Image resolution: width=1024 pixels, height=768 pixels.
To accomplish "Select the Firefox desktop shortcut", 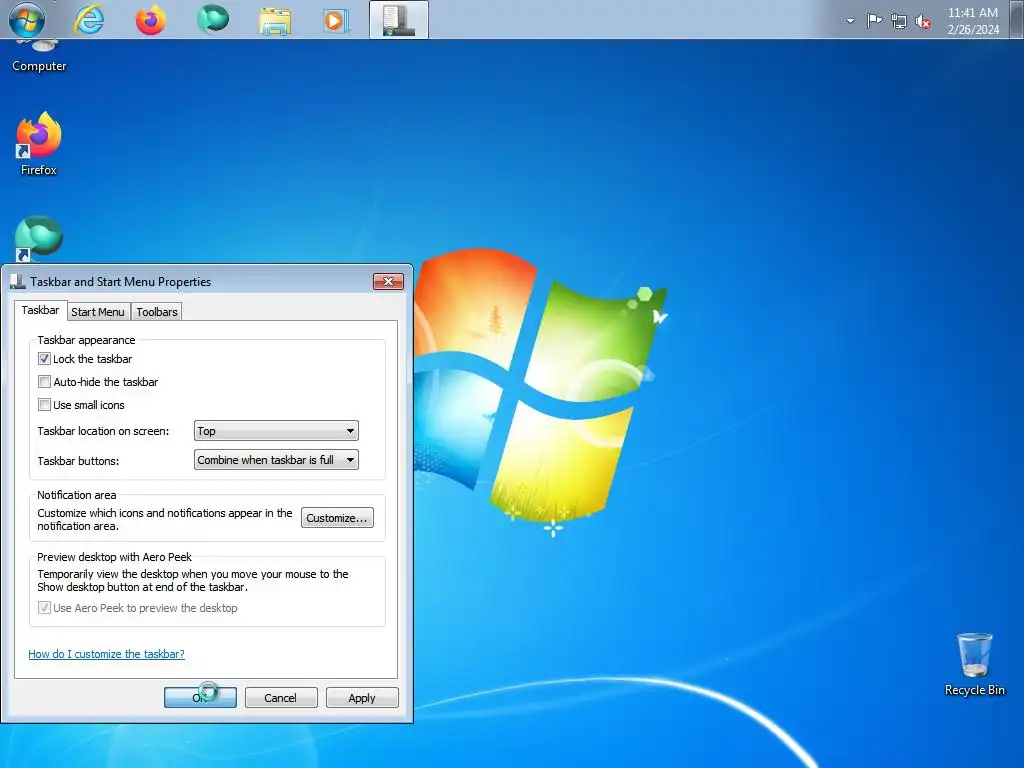I will pos(39,144).
